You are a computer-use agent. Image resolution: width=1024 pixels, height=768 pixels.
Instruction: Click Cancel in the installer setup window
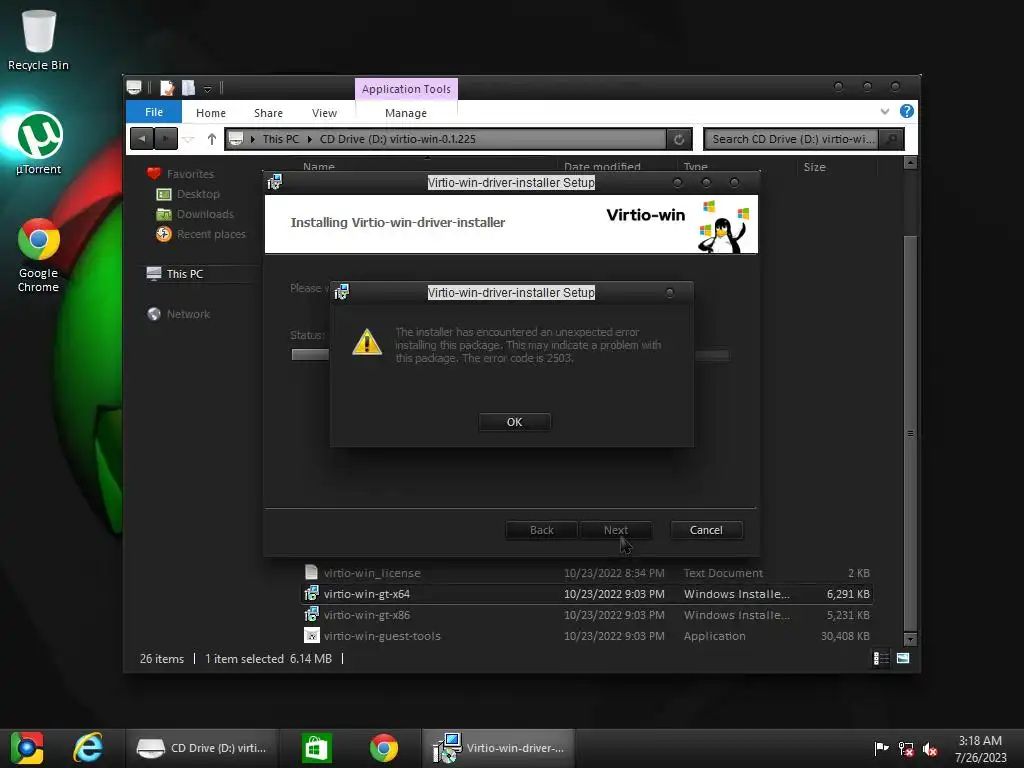[x=706, y=530]
